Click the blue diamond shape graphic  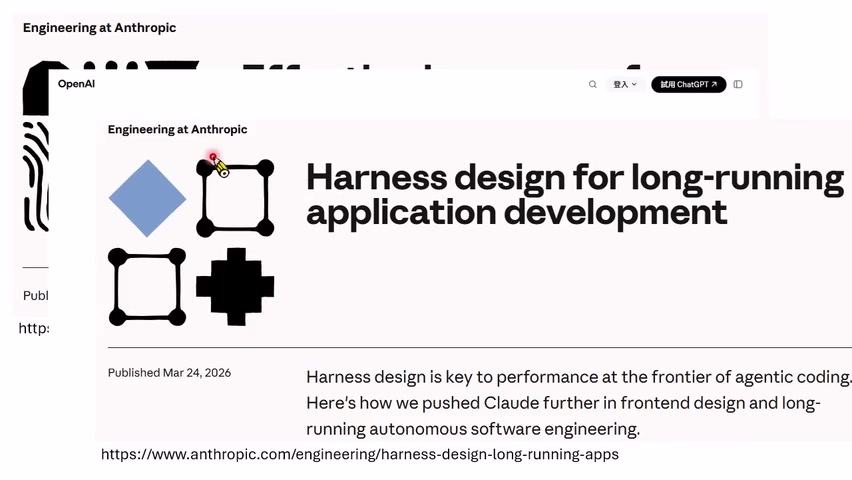147,198
